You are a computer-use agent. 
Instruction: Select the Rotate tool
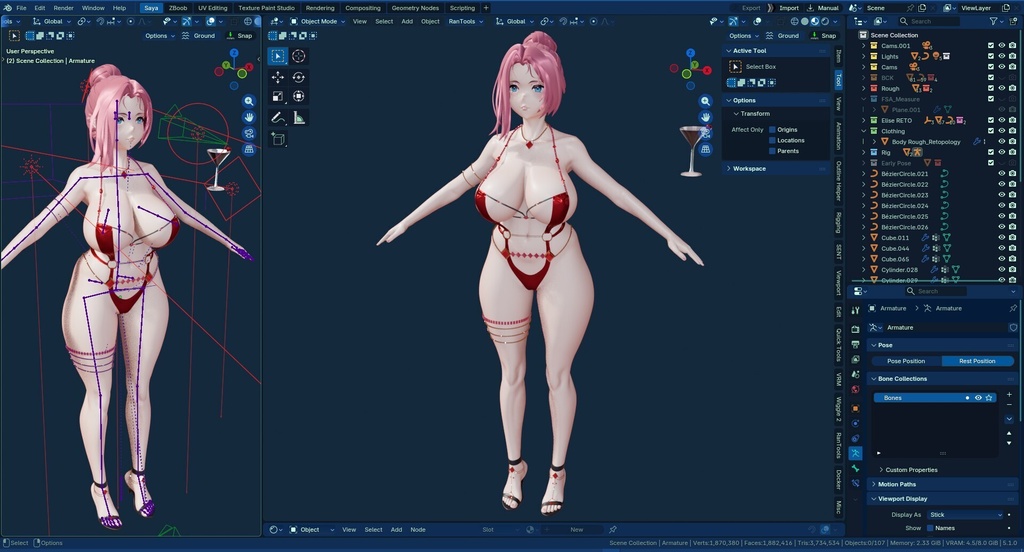pos(298,77)
